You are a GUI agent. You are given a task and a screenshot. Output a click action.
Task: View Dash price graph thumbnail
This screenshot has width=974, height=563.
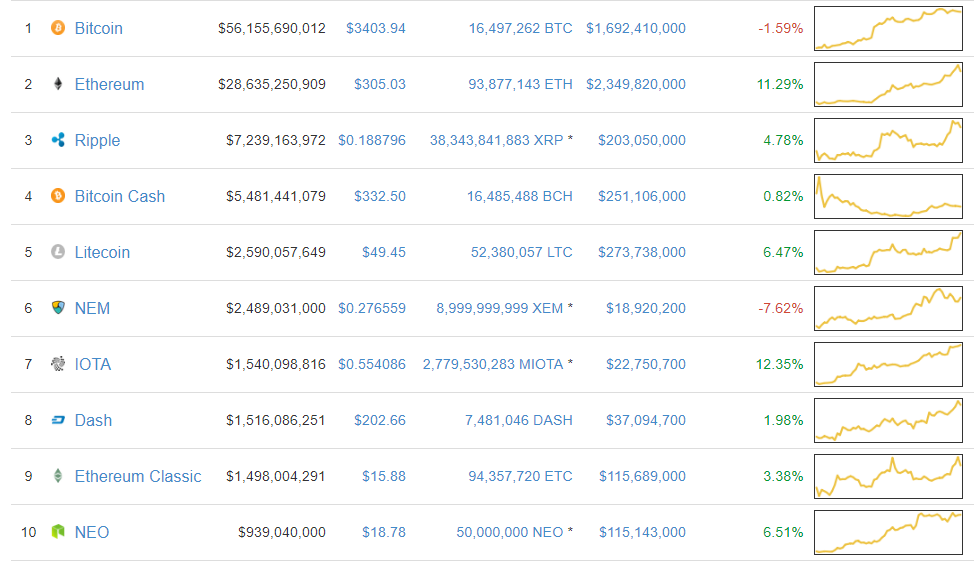tap(888, 420)
